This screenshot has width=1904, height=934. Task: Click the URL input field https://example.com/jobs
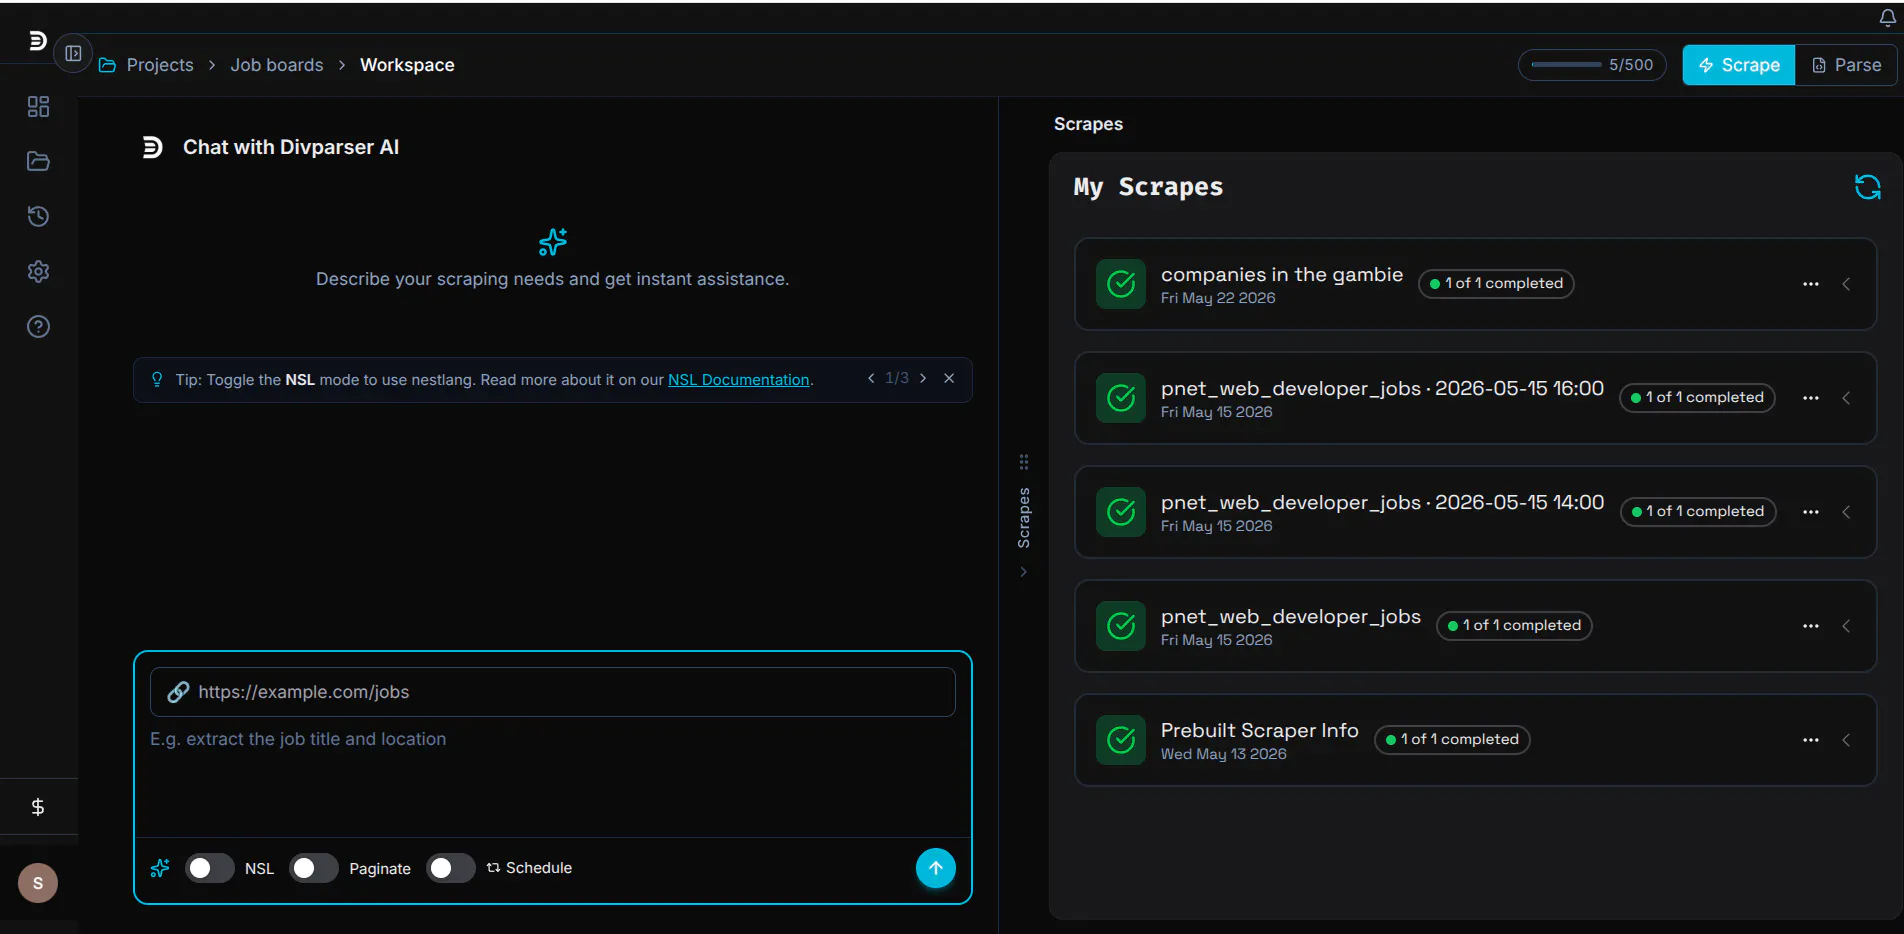[553, 692]
